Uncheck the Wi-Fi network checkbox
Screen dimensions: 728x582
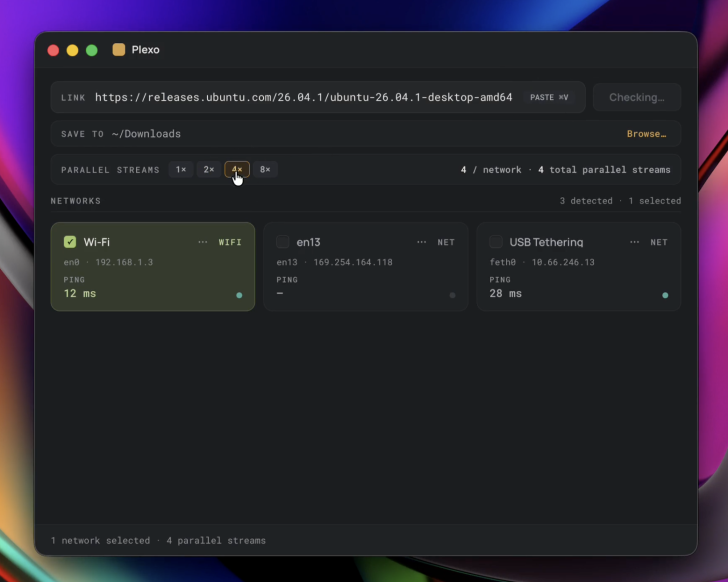click(70, 242)
